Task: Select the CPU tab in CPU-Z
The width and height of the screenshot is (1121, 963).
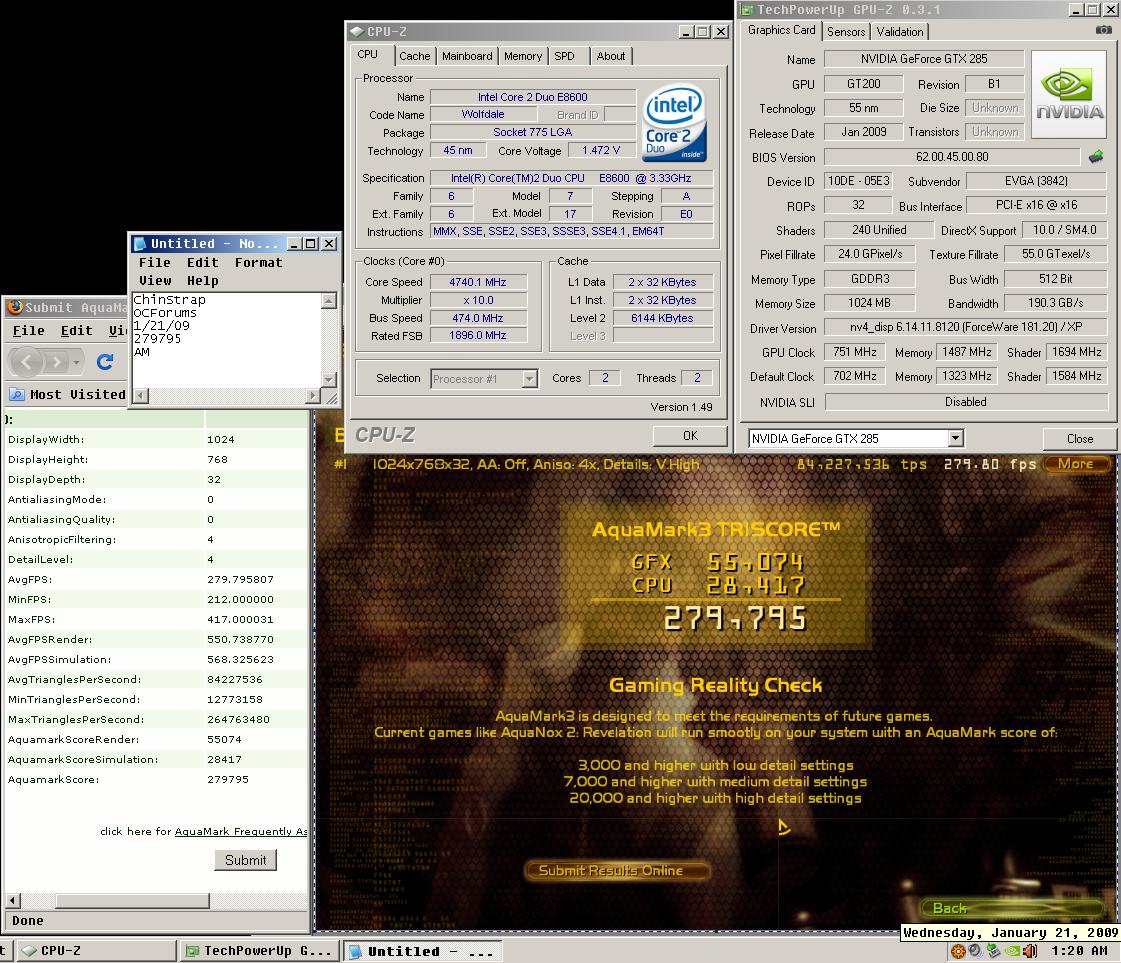Action: [x=367, y=54]
